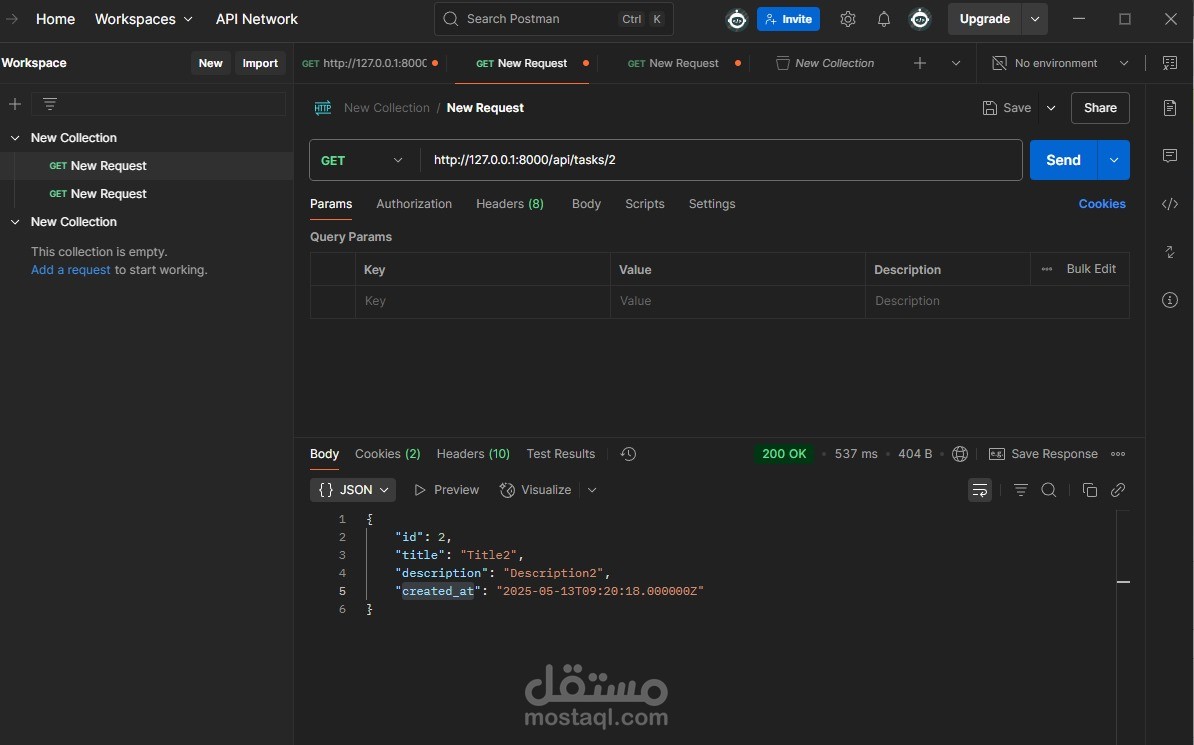Screen dimensions: 1194x745
Task: Open the Test Results tab
Action: click(x=560, y=454)
